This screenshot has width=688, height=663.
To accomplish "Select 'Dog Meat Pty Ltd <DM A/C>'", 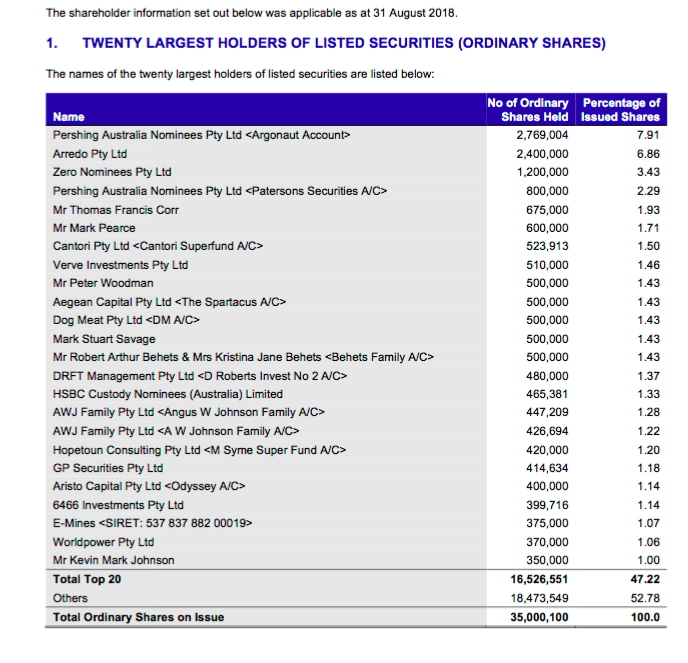I will point(126,320).
